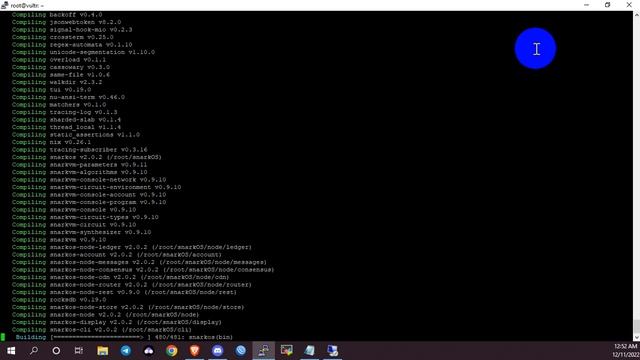Click the 'Compiling nix' line
The width and height of the screenshot is (640, 360).
pyautogui.click(x=51, y=142)
